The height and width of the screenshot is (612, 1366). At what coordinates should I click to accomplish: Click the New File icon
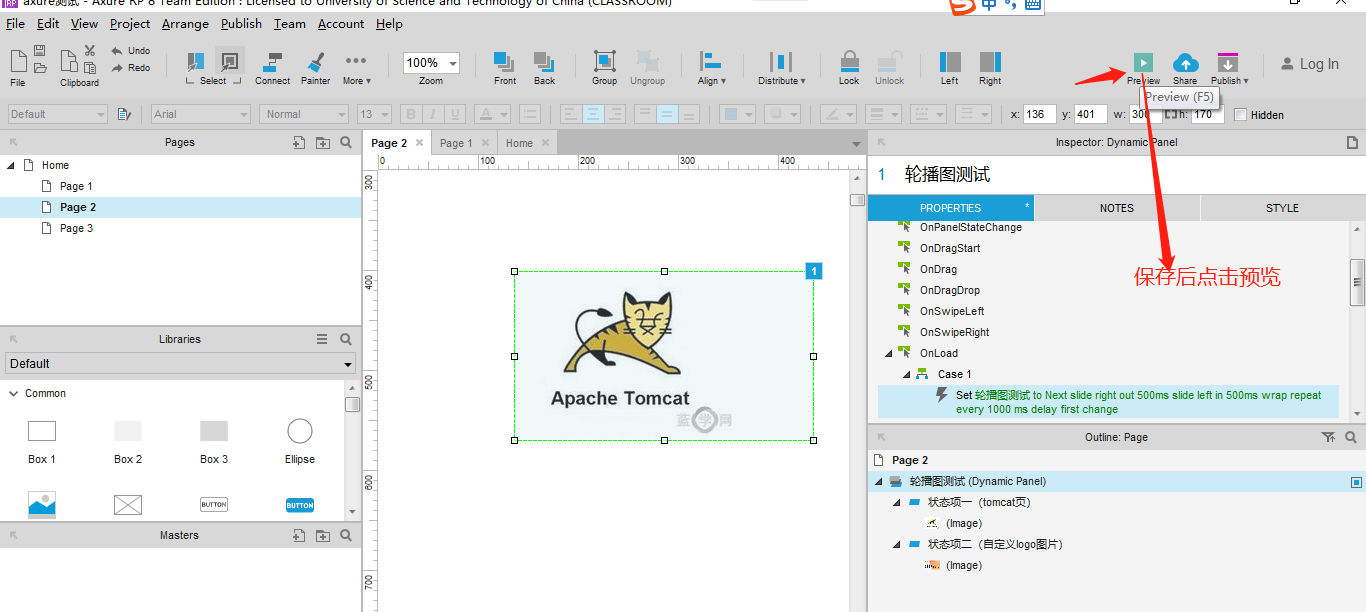click(18, 60)
